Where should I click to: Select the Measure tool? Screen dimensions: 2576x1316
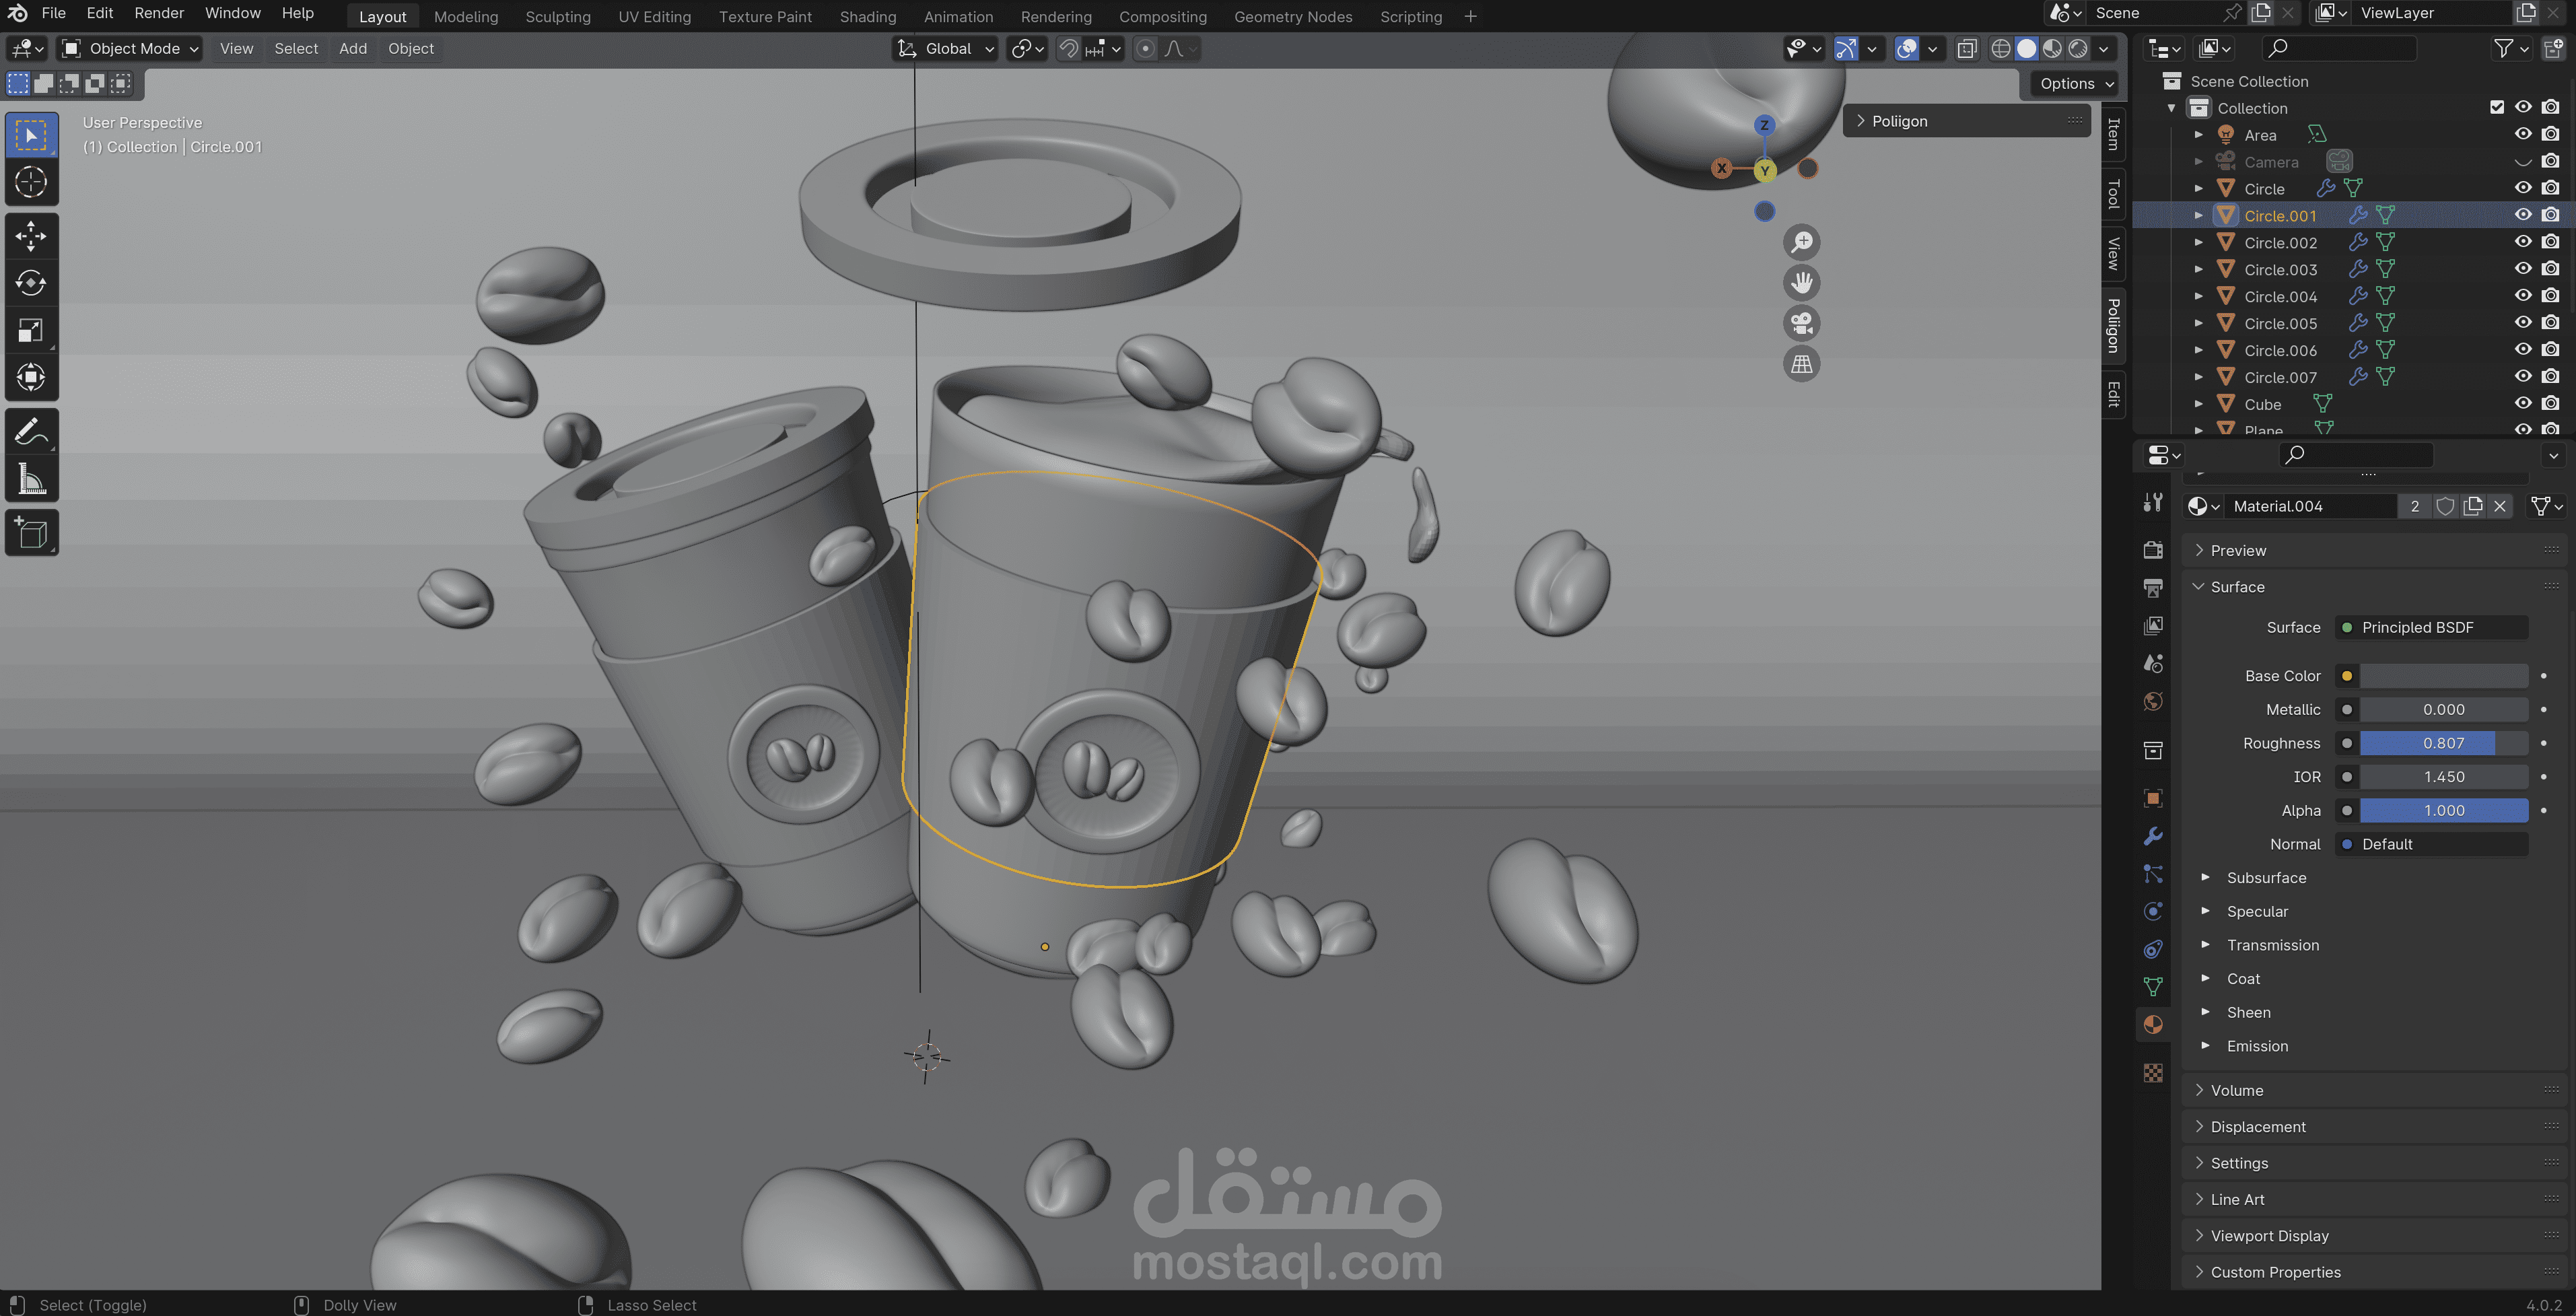point(31,479)
